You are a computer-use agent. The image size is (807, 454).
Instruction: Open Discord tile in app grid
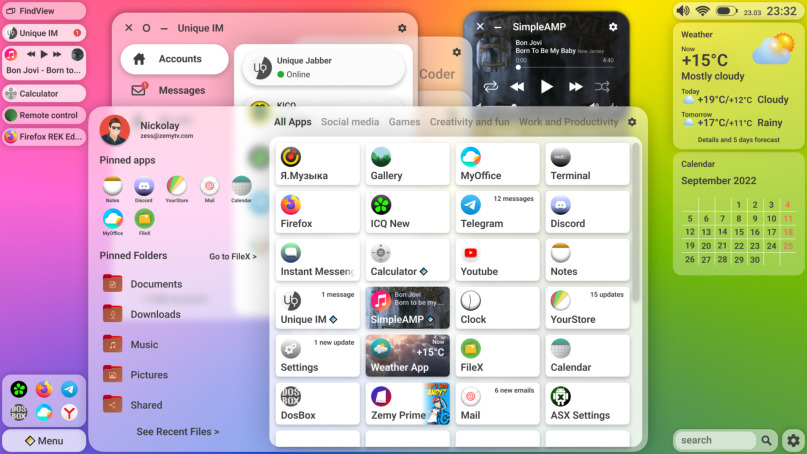coord(587,213)
